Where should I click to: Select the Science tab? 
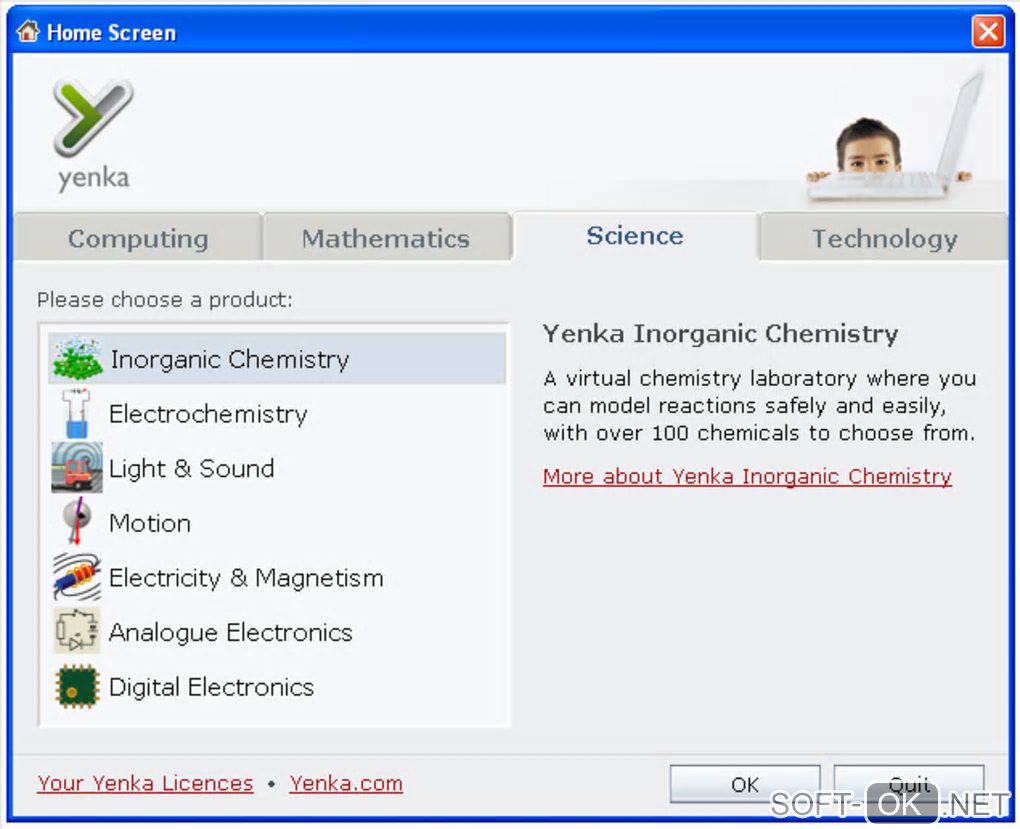(x=635, y=236)
